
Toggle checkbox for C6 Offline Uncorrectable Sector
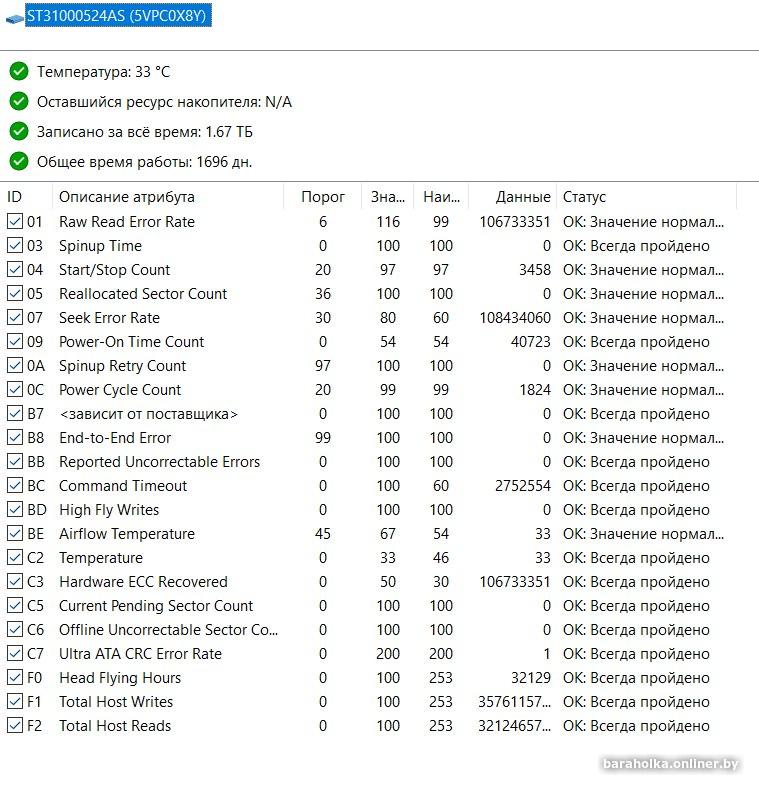pyautogui.click(x=15, y=630)
